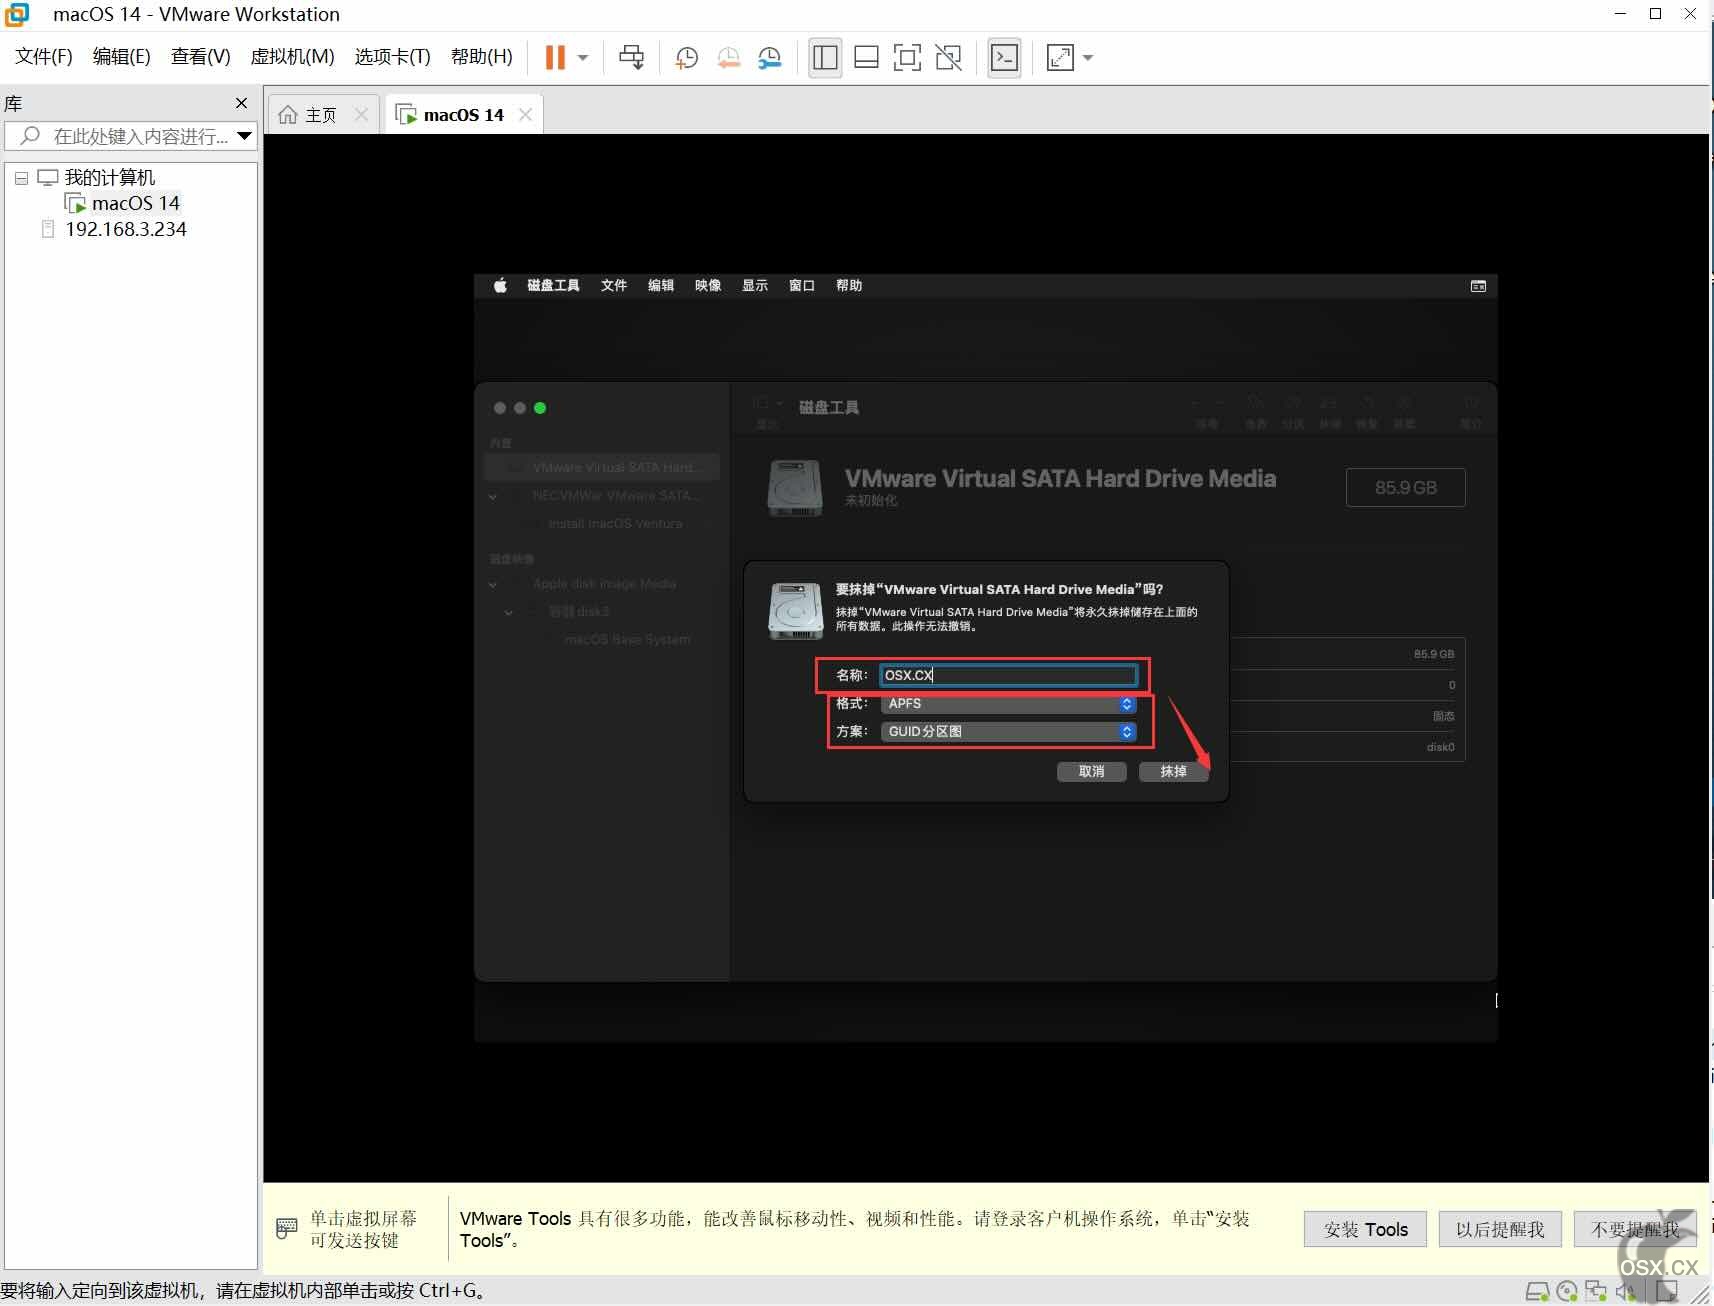This screenshot has height=1306, width=1714.
Task: Send Ctrl+Alt+Del to the virtual machine
Action: point(631,57)
